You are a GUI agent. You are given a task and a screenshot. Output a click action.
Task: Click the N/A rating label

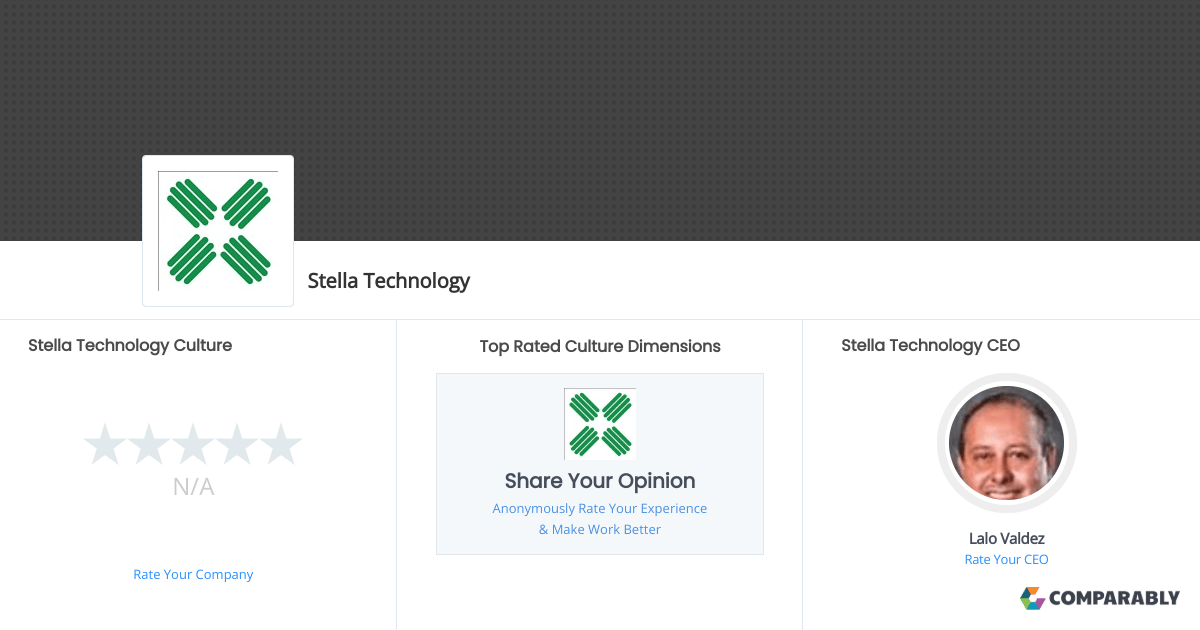193,487
